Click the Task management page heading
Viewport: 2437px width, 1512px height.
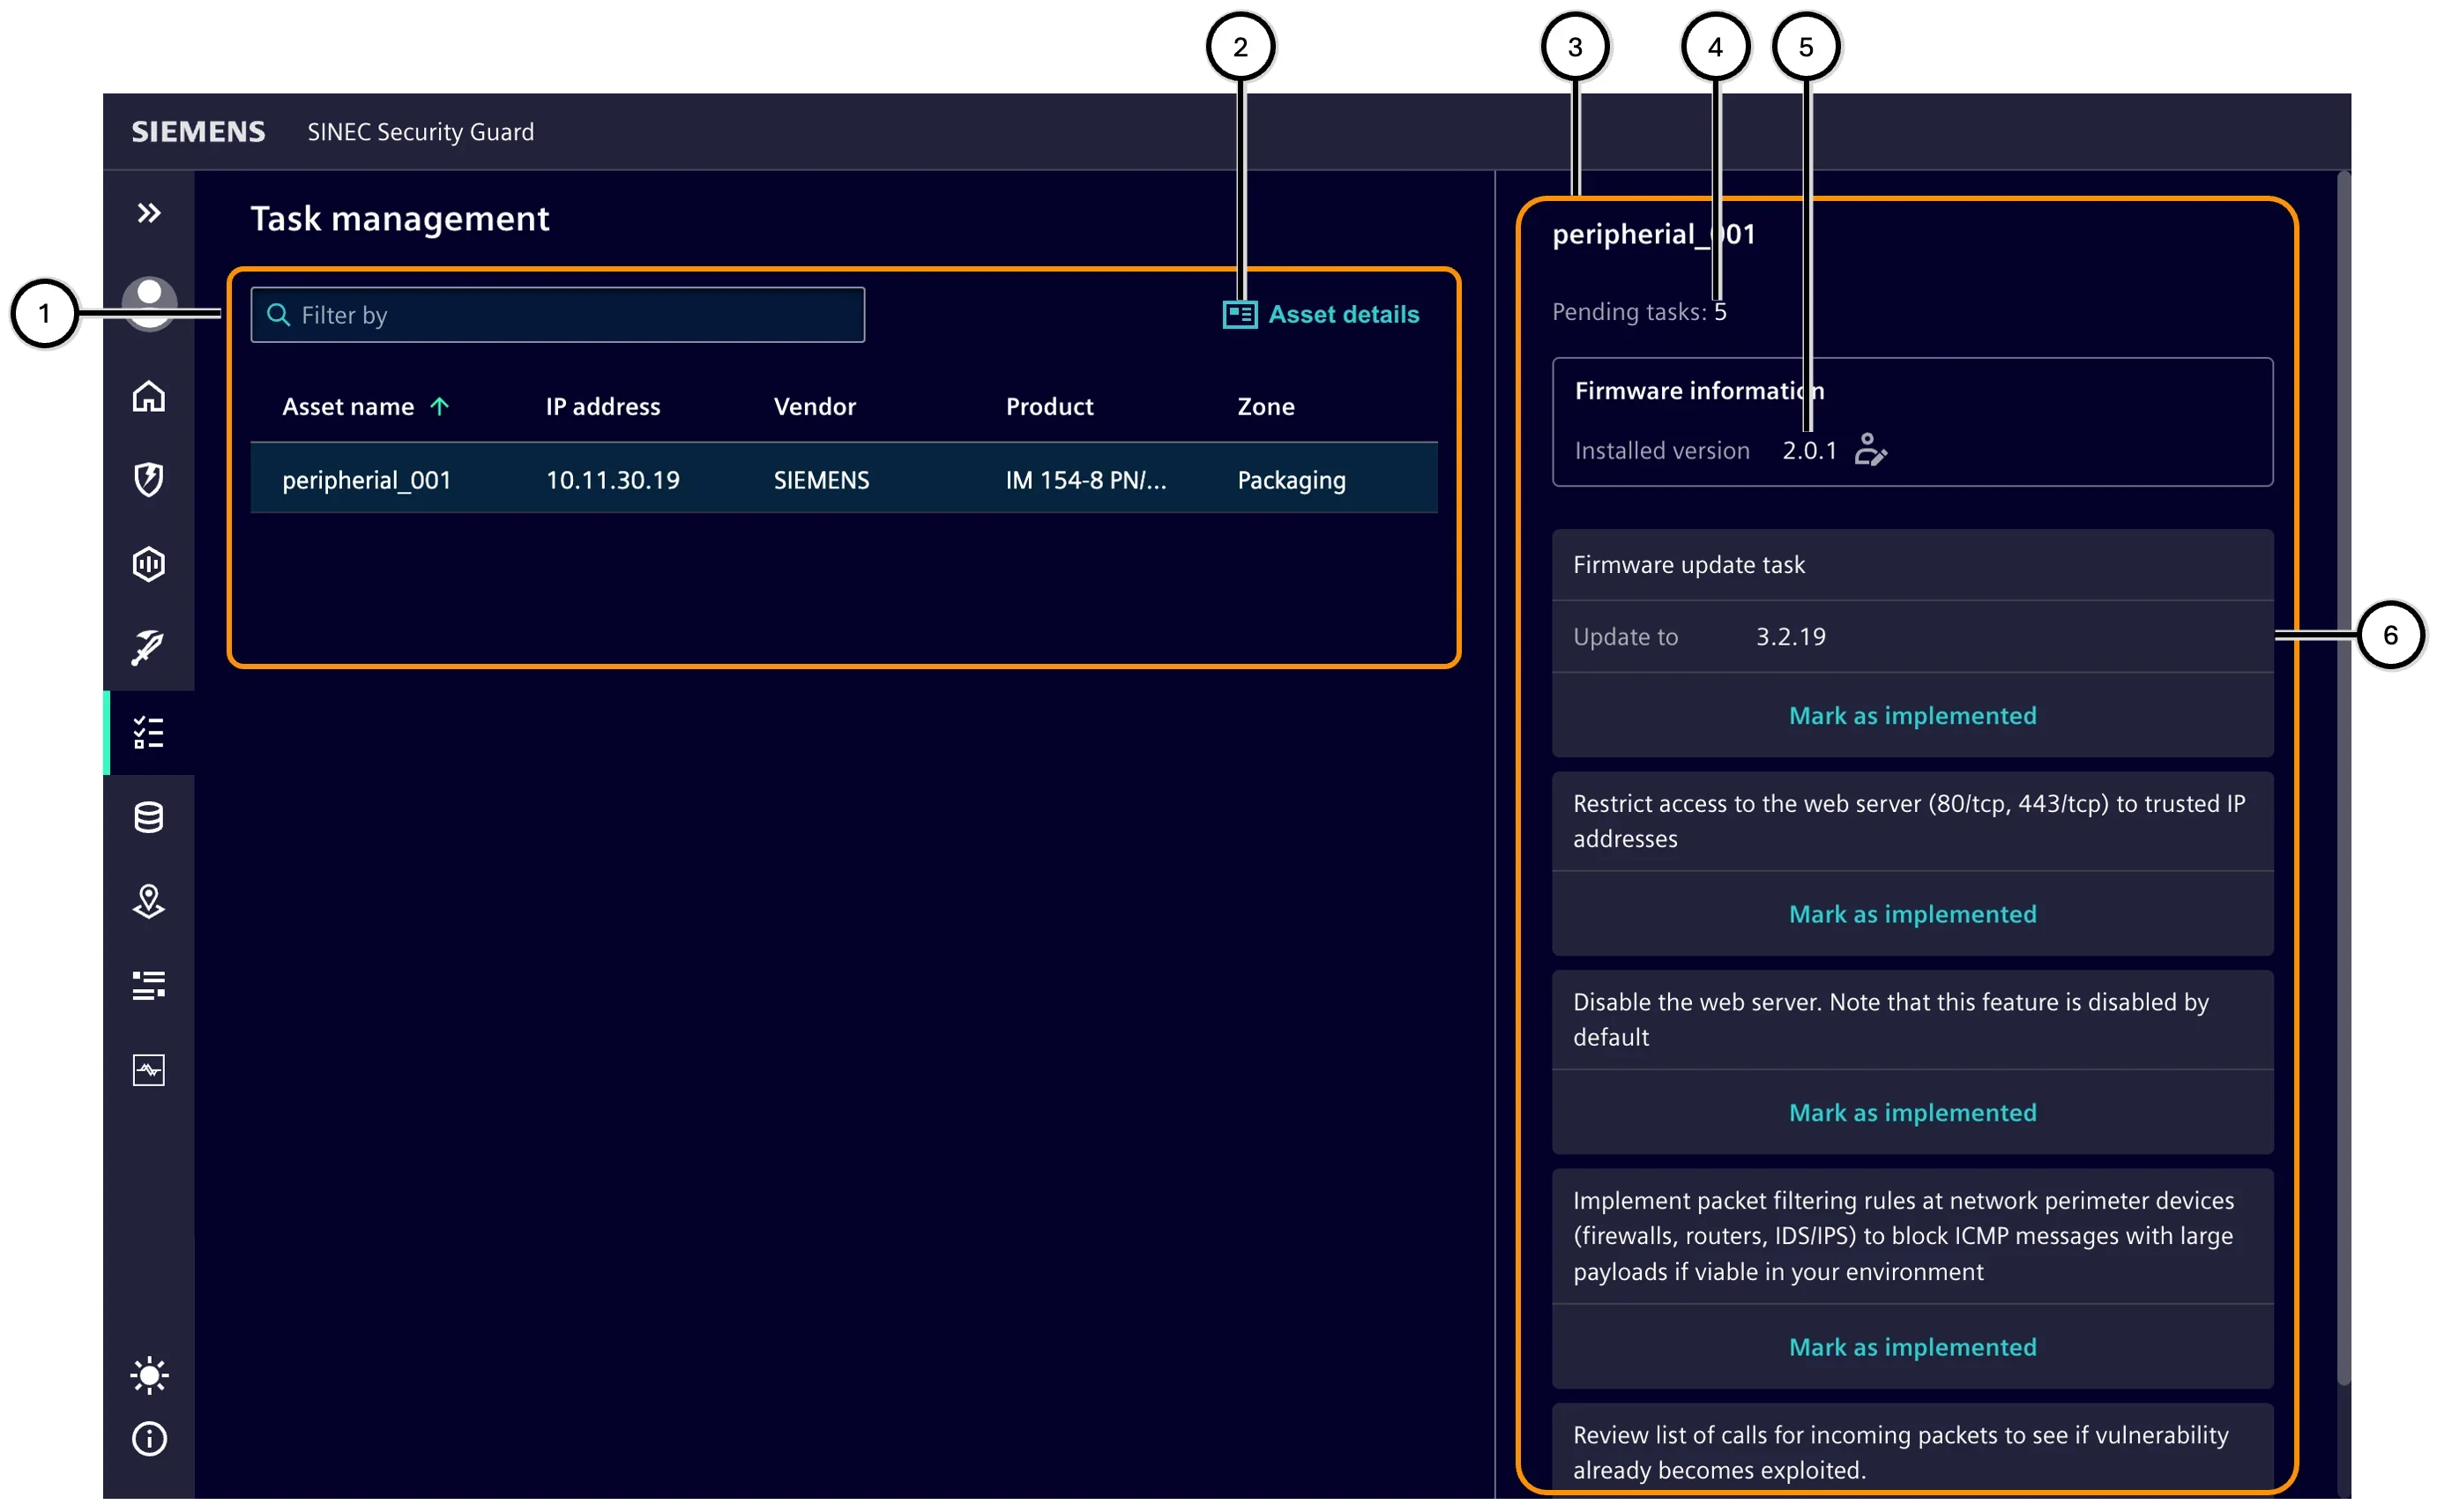click(400, 219)
